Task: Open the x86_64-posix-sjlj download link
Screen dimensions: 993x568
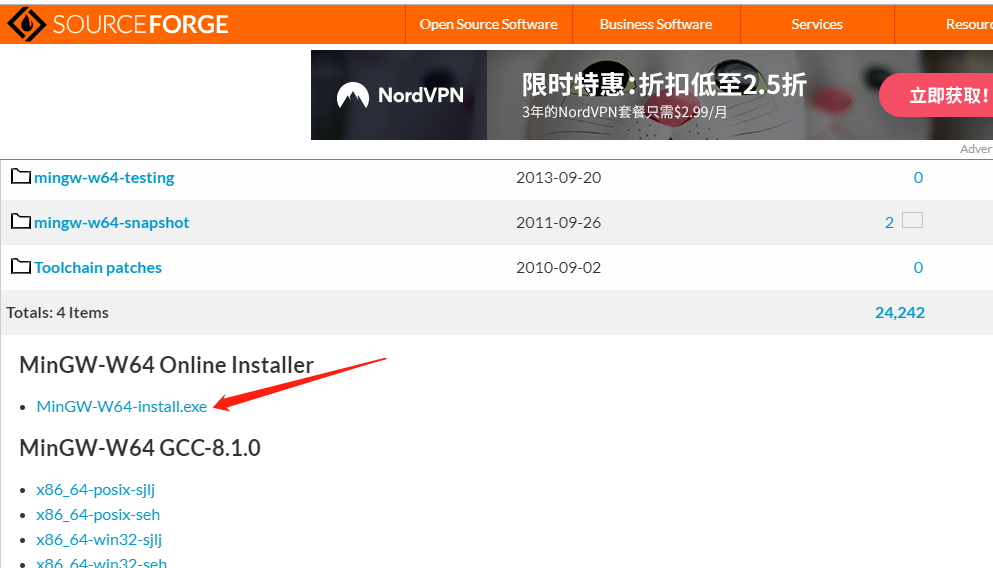Action: click(x=96, y=489)
